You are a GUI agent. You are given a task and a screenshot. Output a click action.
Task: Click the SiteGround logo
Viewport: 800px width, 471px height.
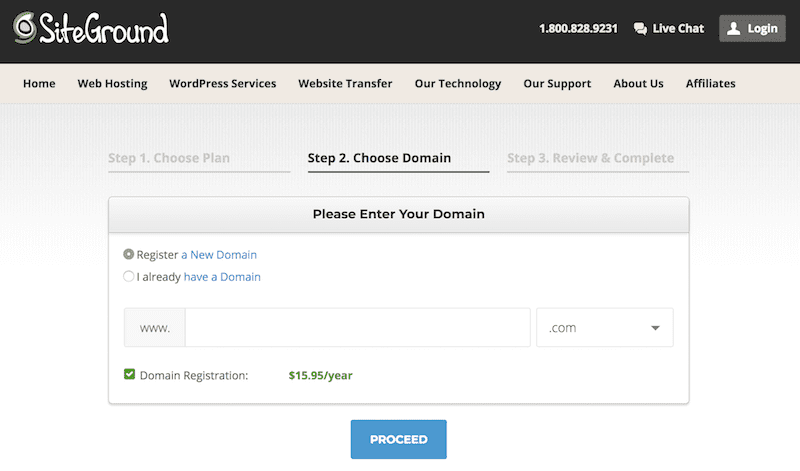(91, 29)
